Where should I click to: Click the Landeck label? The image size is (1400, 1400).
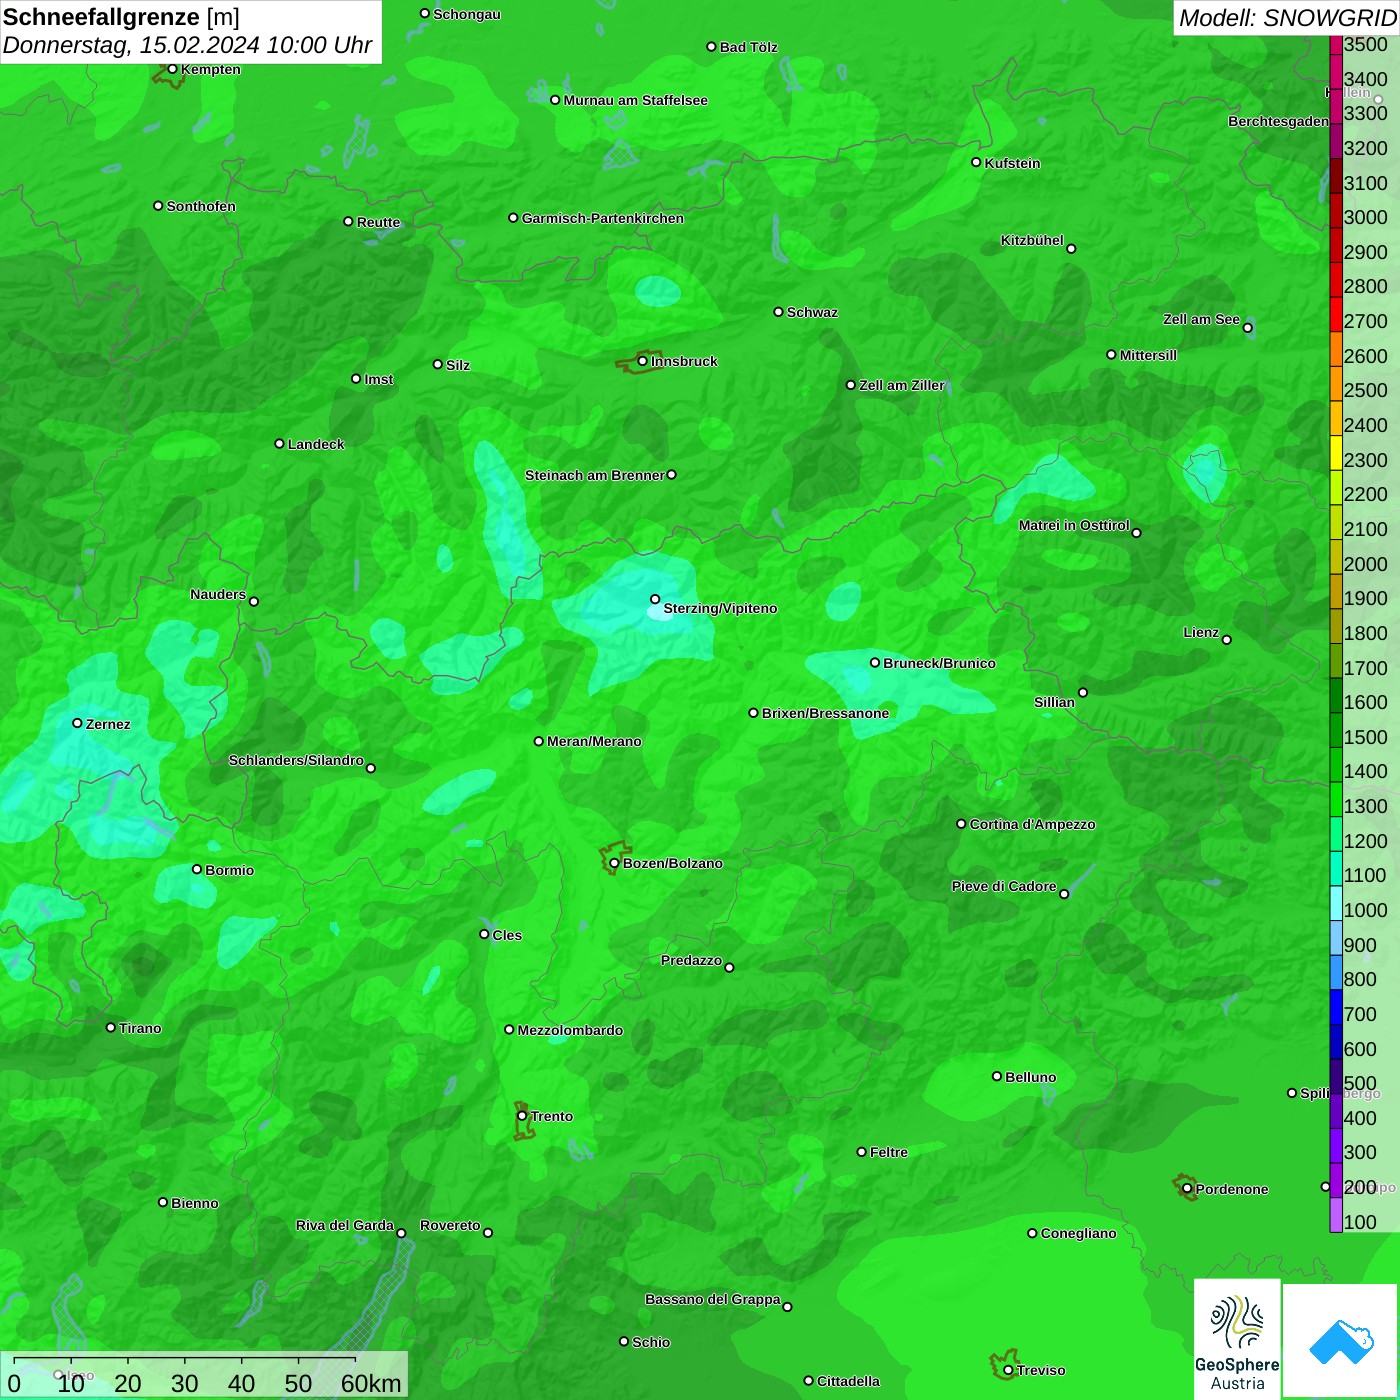tap(316, 444)
